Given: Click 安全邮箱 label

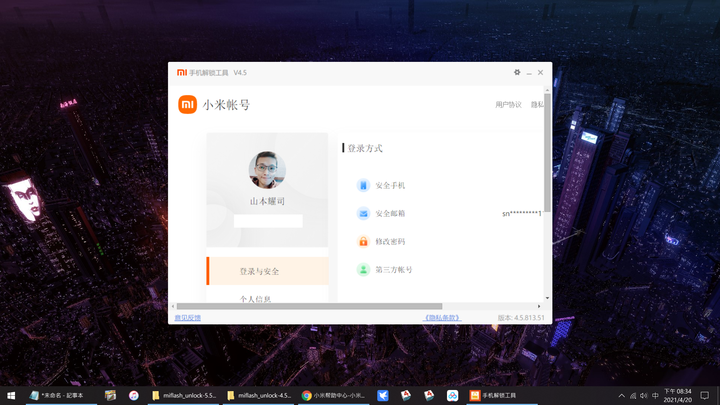Looking at the screenshot, I should click(x=390, y=214).
